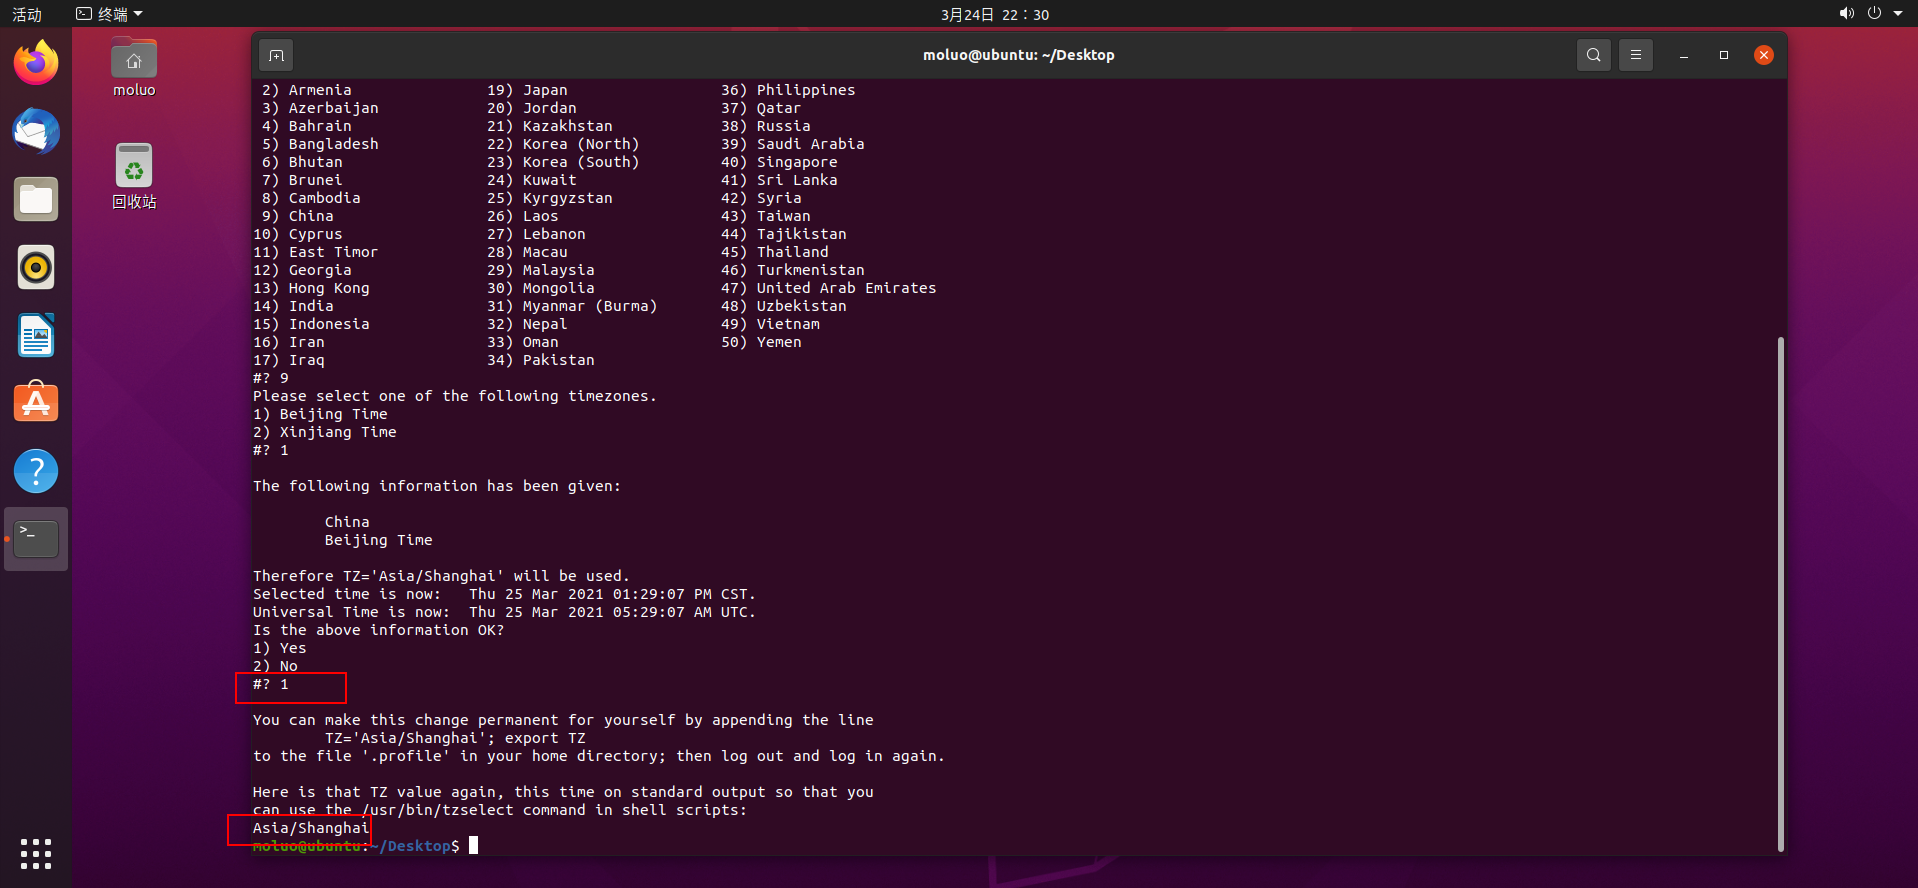Click "2) Xinjiang Time" timezone option
The image size is (1918, 888).
[x=325, y=432]
